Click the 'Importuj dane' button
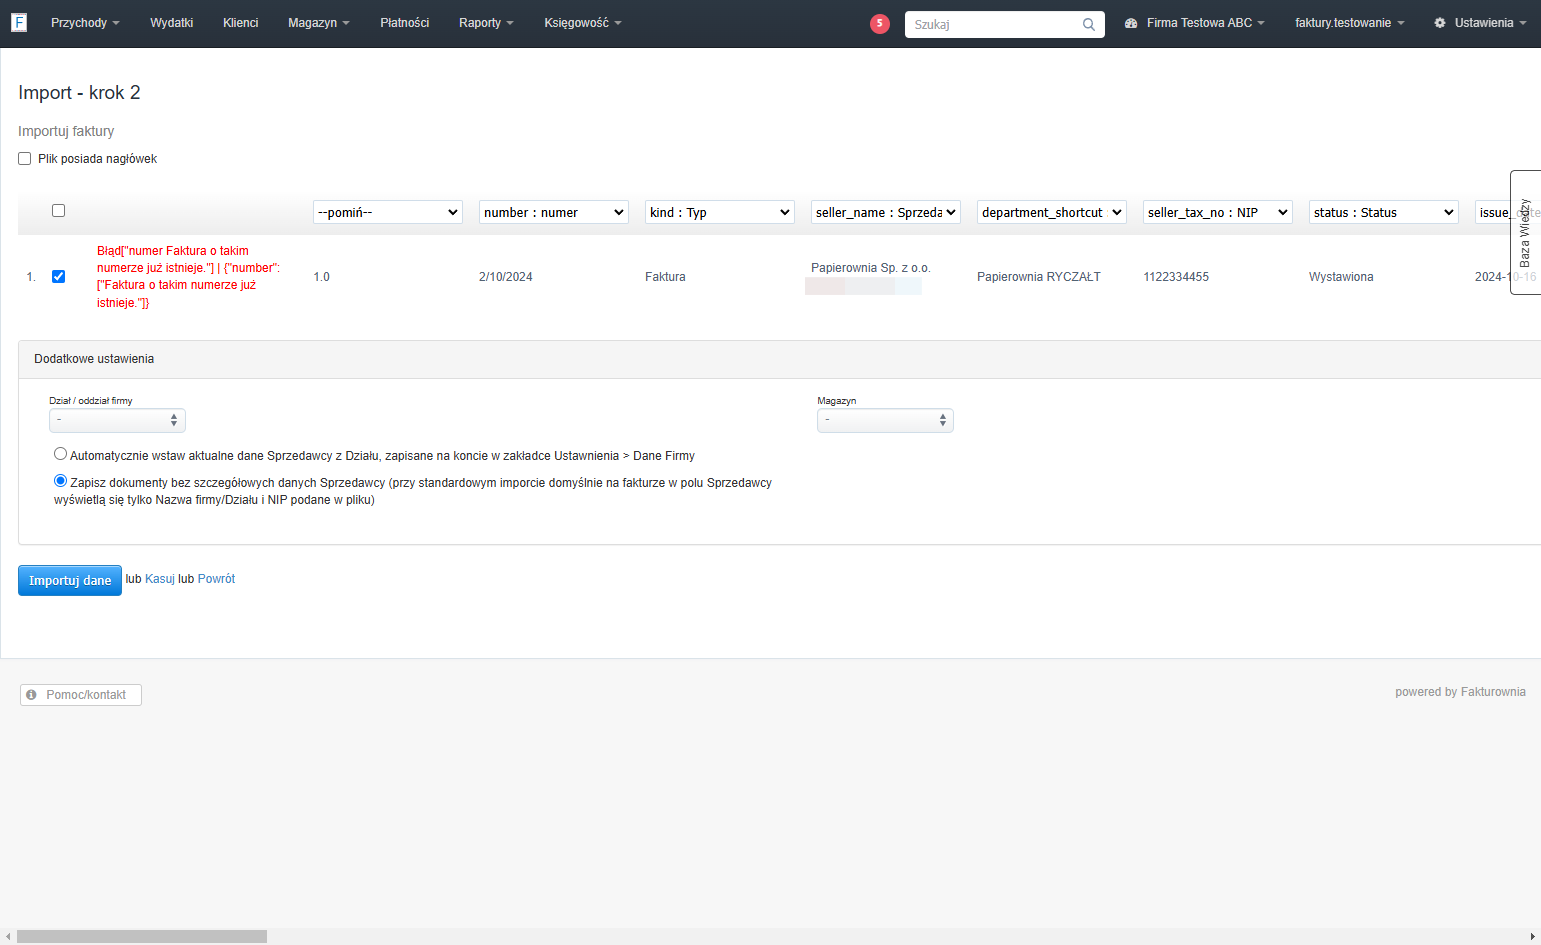The image size is (1541, 945). [x=70, y=580]
